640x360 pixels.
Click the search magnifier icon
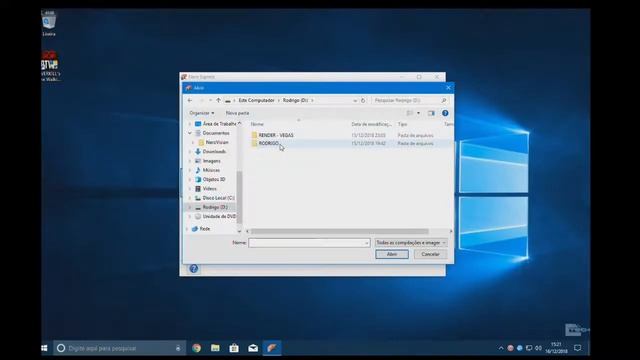(x=444, y=100)
